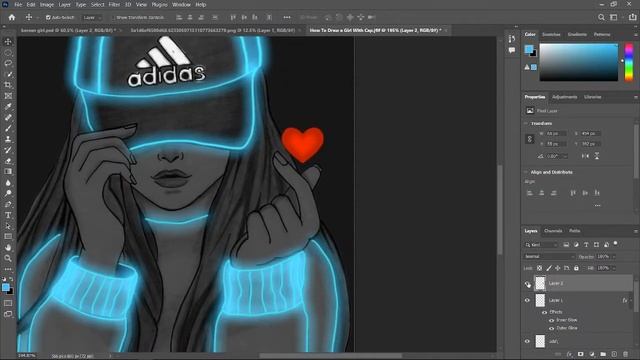Viewport: 640px width, 360px height.
Task: Select the Layer 2 thumbnail
Action: 540,283
